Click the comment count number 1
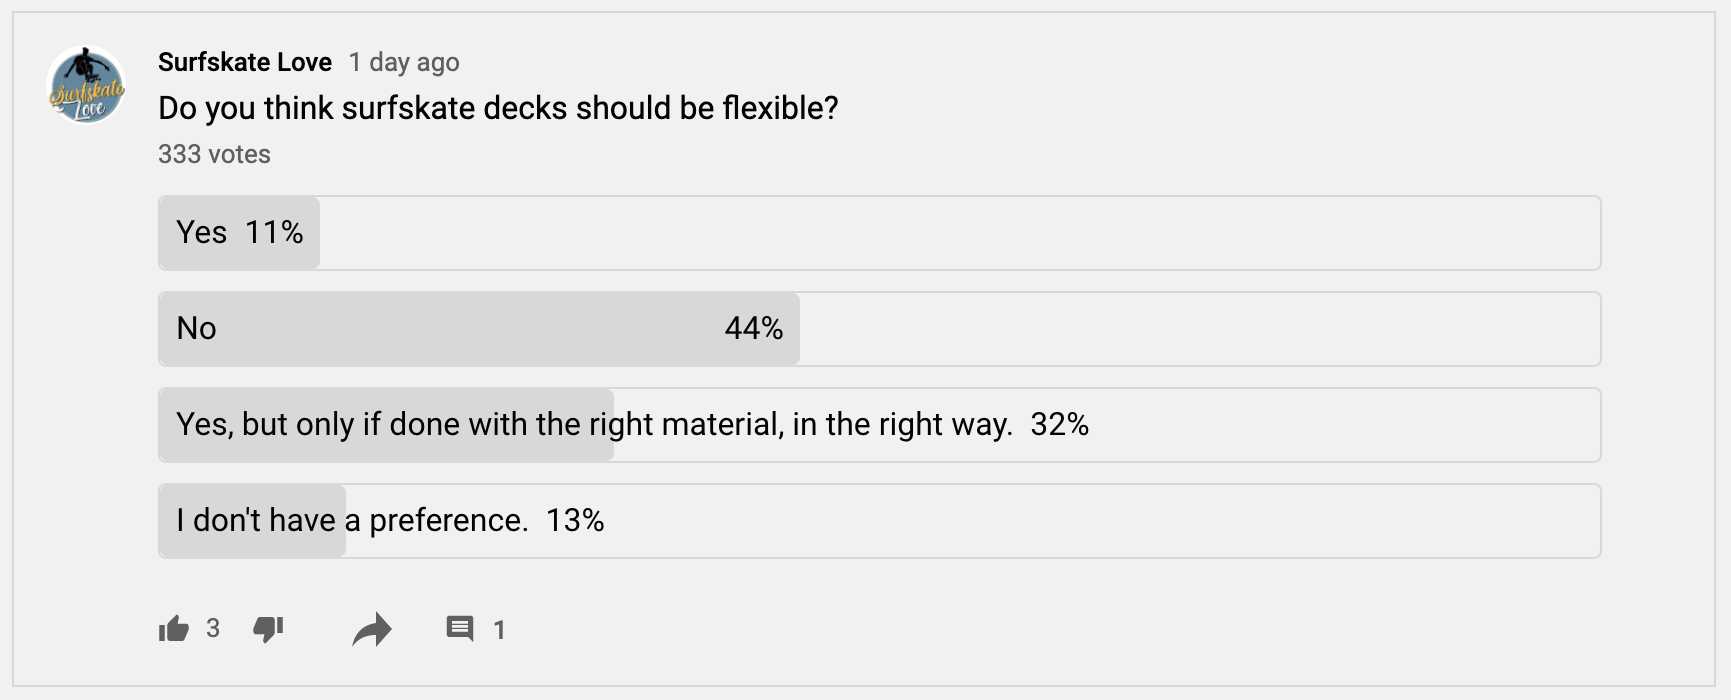Screen dimensions: 1731x700 click(499, 630)
